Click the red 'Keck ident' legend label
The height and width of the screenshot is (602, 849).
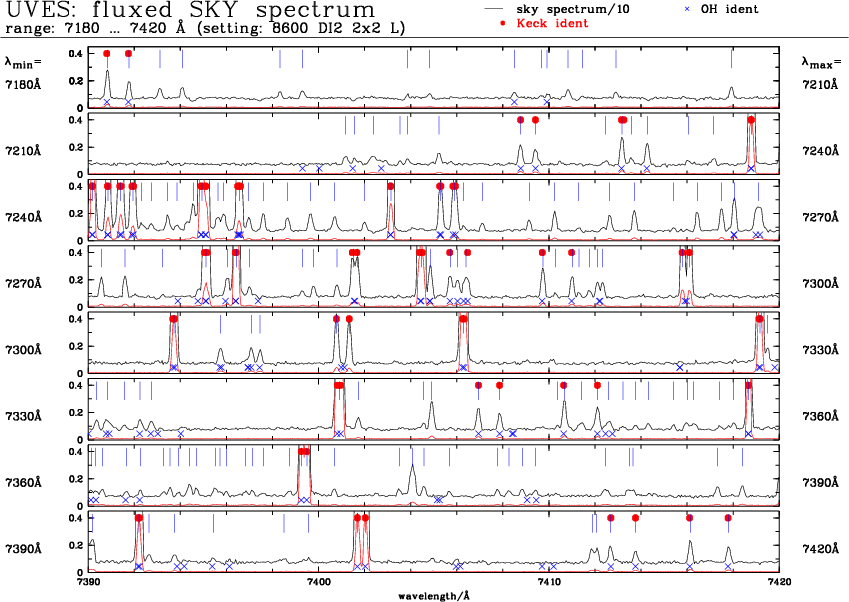(x=552, y=23)
